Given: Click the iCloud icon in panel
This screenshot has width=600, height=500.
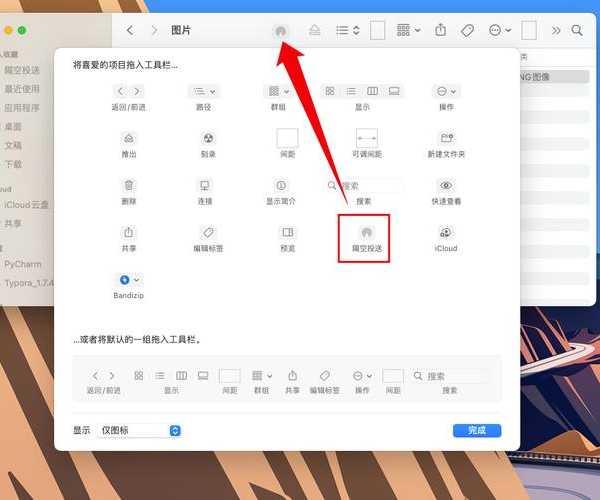Looking at the screenshot, I should click(446, 232).
